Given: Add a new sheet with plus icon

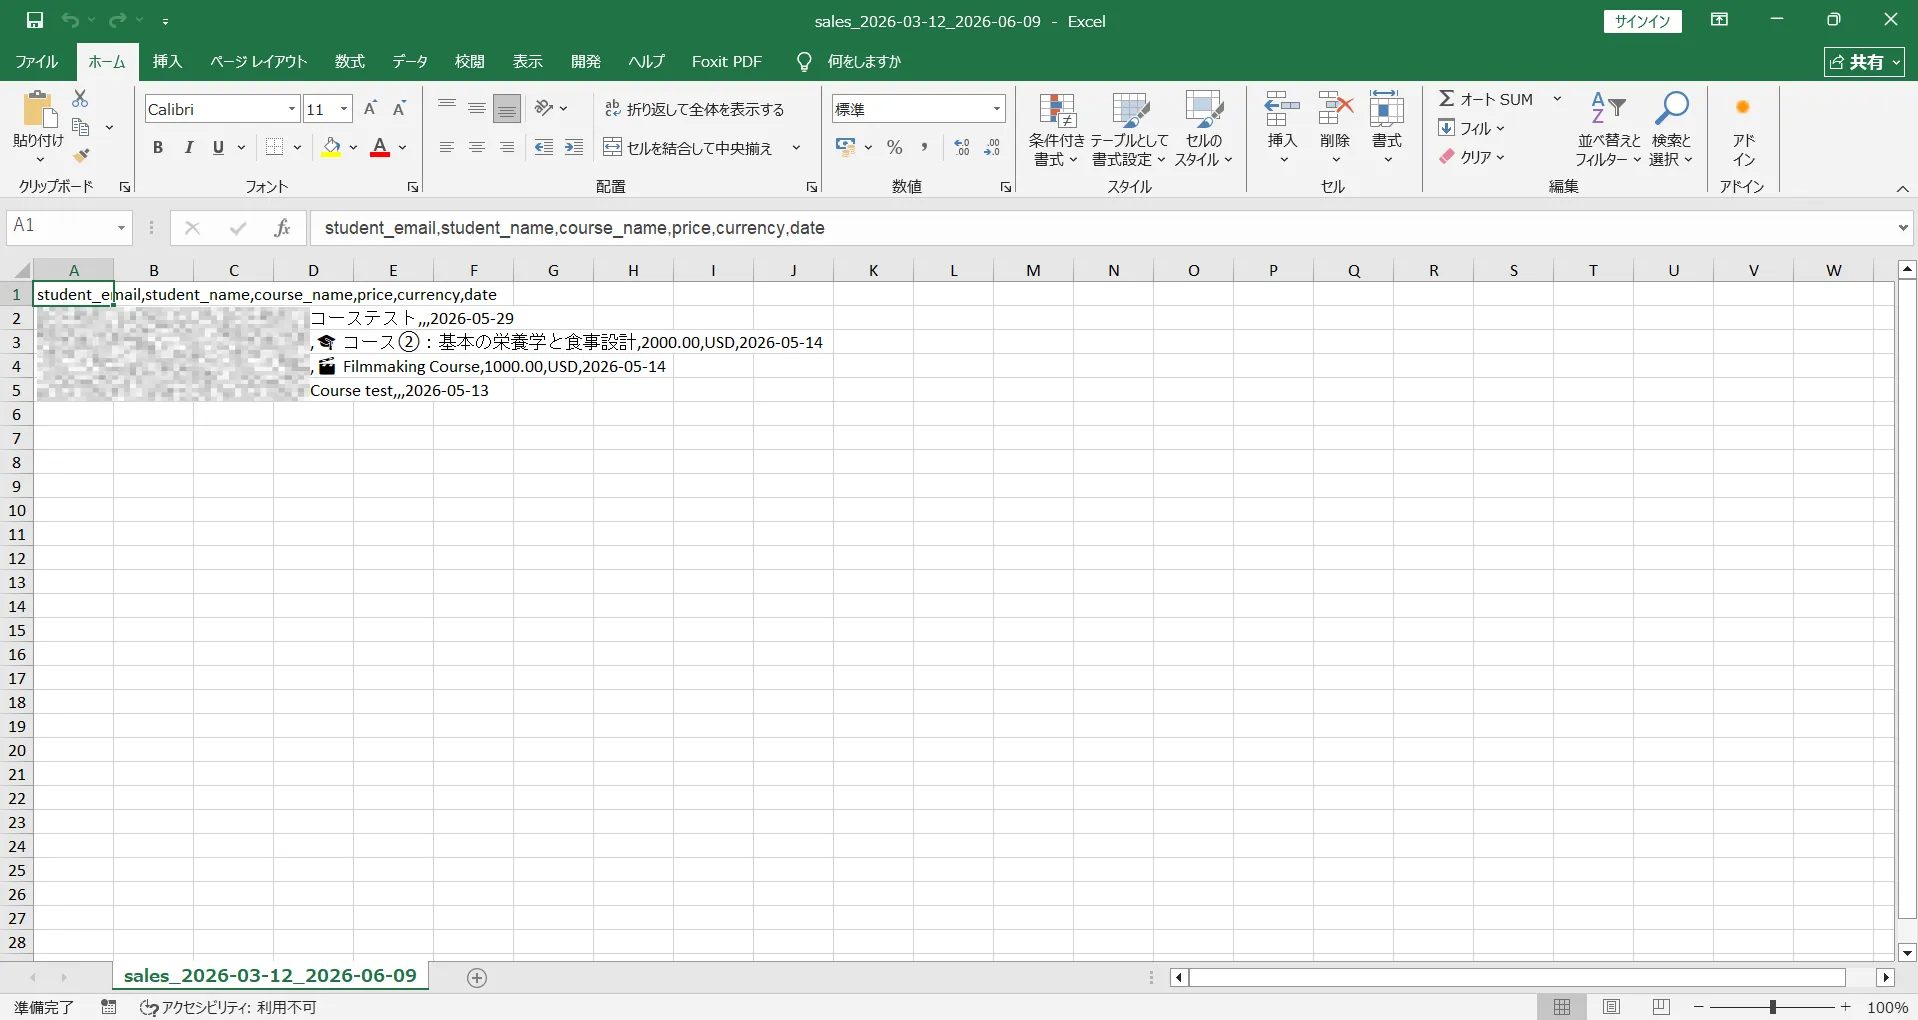Looking at the screenshot, I should pos(477,978).
